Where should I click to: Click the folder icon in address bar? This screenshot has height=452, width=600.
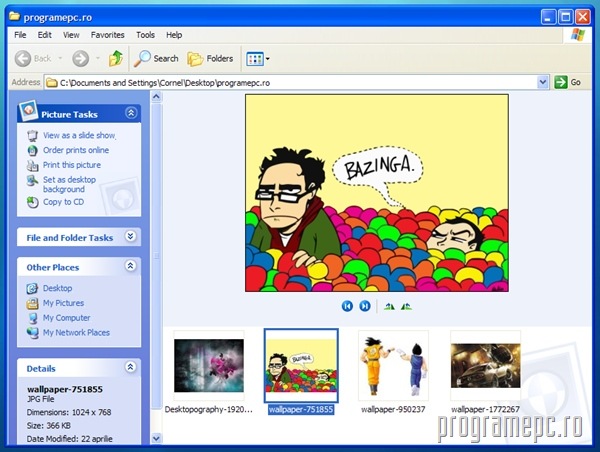tap(52, 83)
